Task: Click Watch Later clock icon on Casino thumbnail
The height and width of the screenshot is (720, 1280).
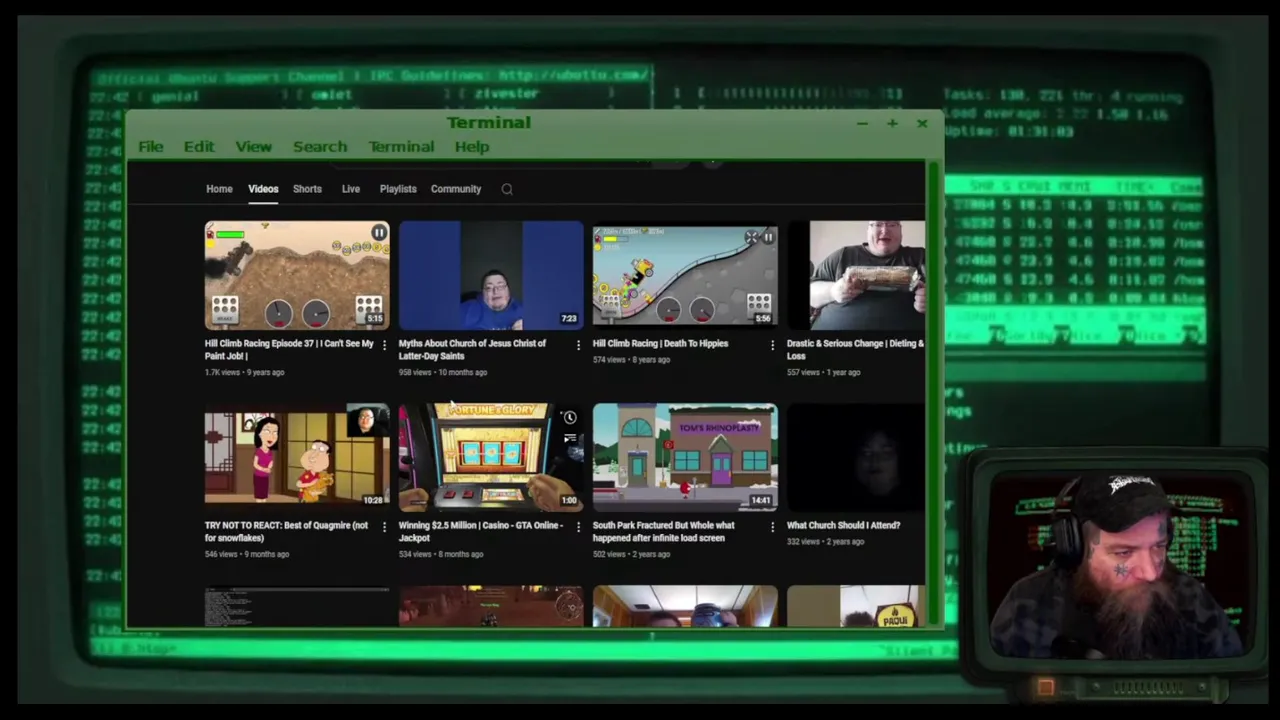Action: 569,418
